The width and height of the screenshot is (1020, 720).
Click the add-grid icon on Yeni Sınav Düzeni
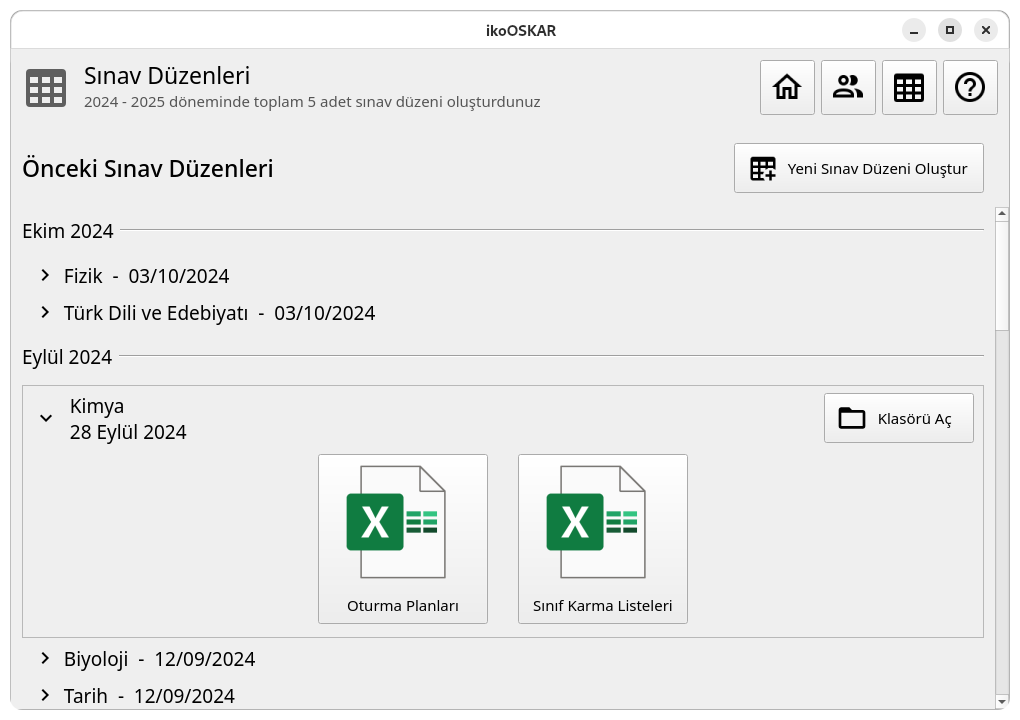click(x=762, y=168)
